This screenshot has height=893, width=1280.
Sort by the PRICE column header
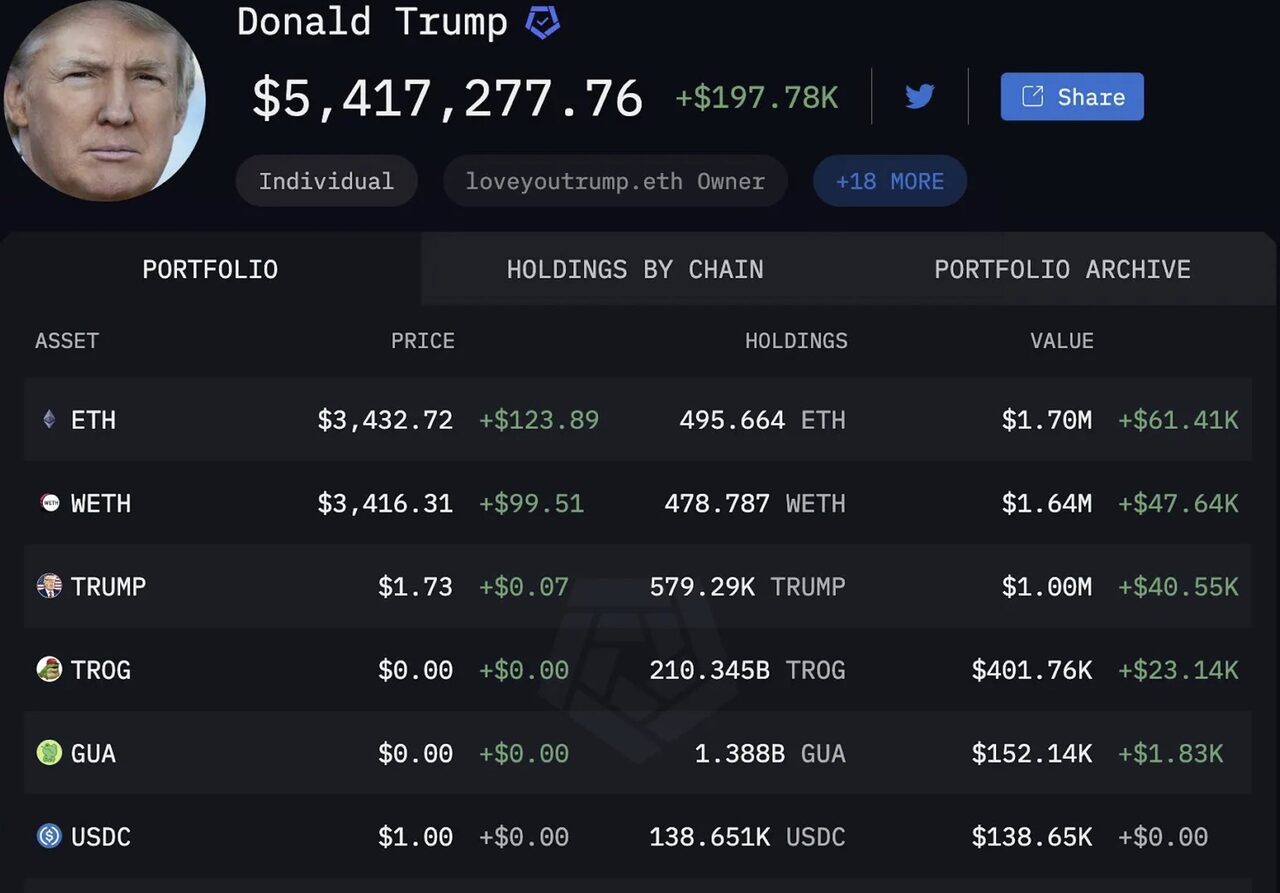[422, 341]
